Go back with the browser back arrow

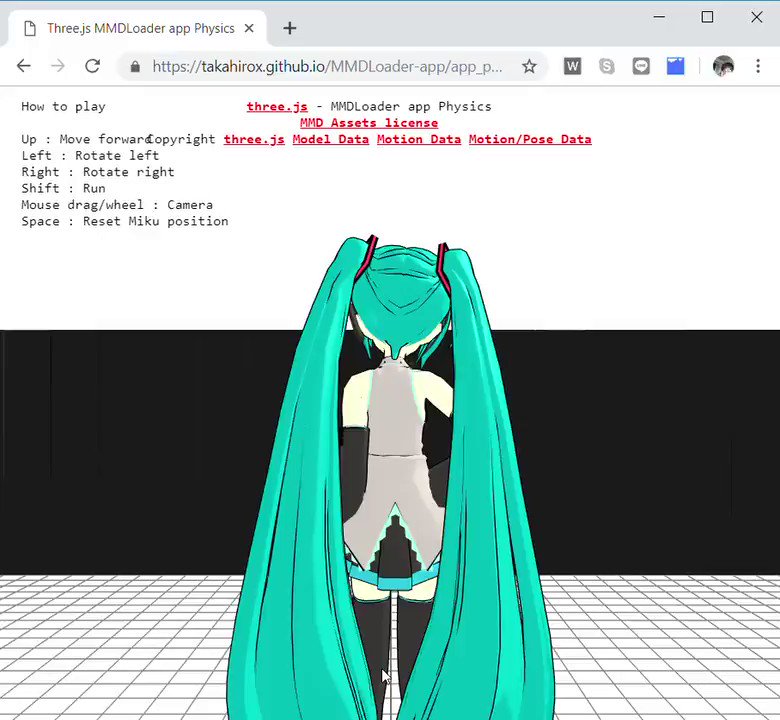point(23,66)
